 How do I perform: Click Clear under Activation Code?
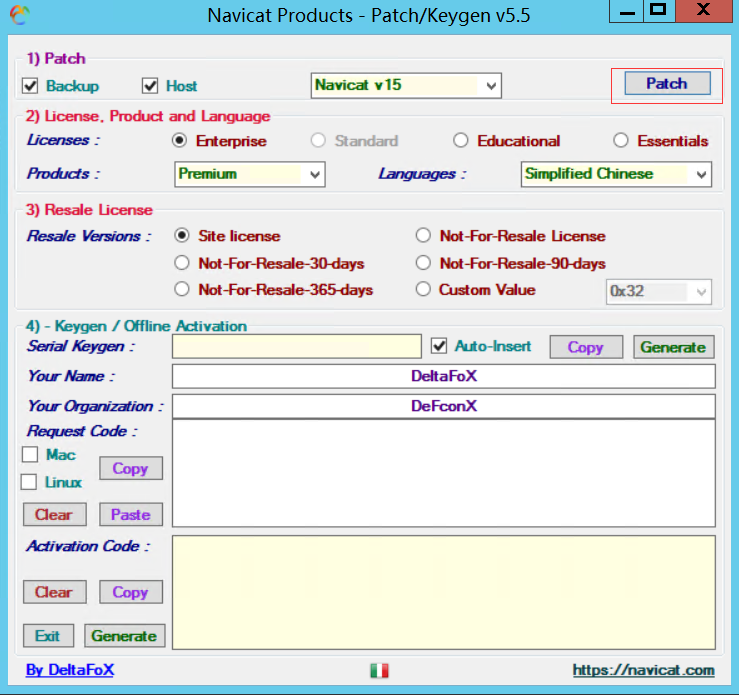pos(55,592)
